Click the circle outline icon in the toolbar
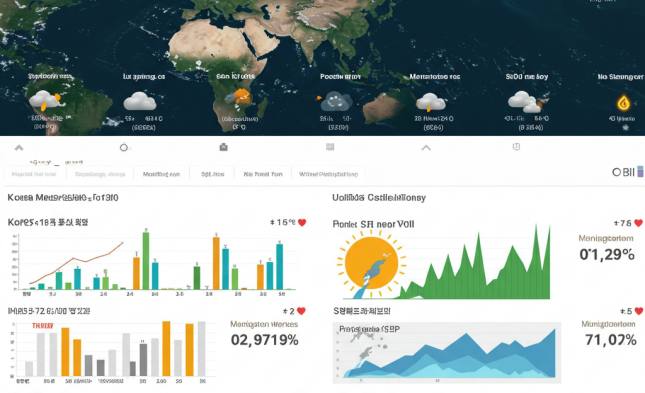Image resolution: width=645 pixels, height=393 pixels. (124, 147)
